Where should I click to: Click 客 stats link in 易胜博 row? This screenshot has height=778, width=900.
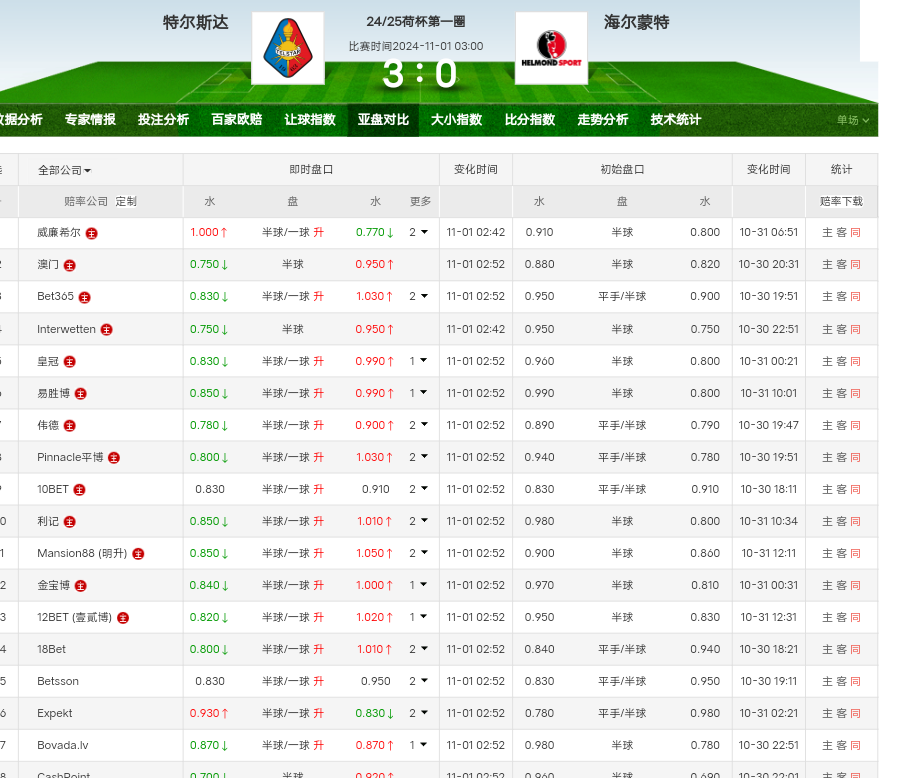click(x=841, y=393)
